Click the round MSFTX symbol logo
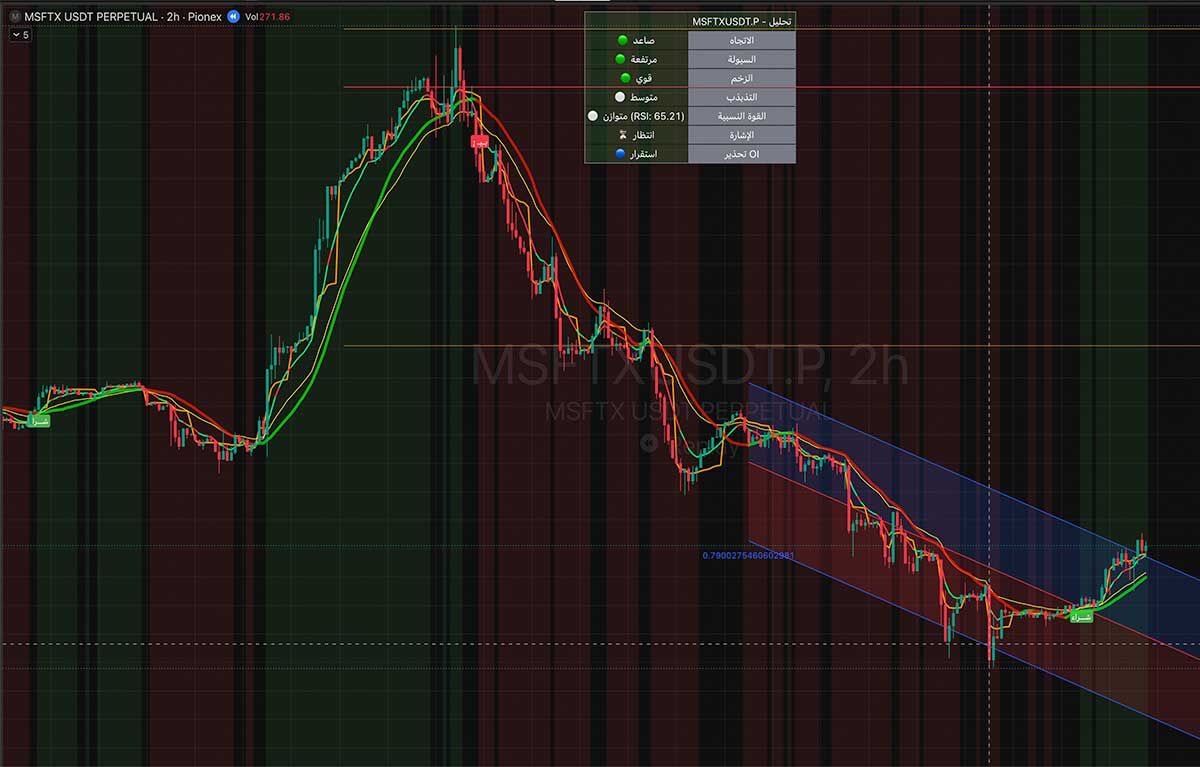Screen dimensions: 1200x767 pos(15,17)
